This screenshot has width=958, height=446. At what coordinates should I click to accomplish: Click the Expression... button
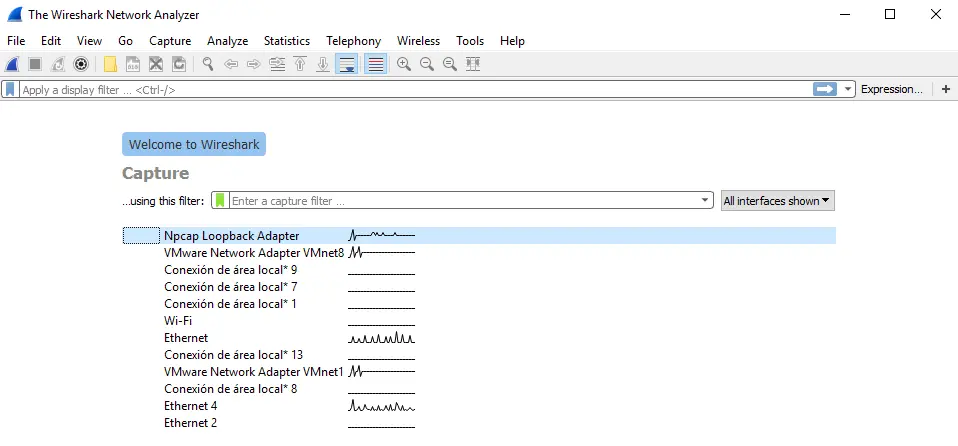click(x=891, y=89)
